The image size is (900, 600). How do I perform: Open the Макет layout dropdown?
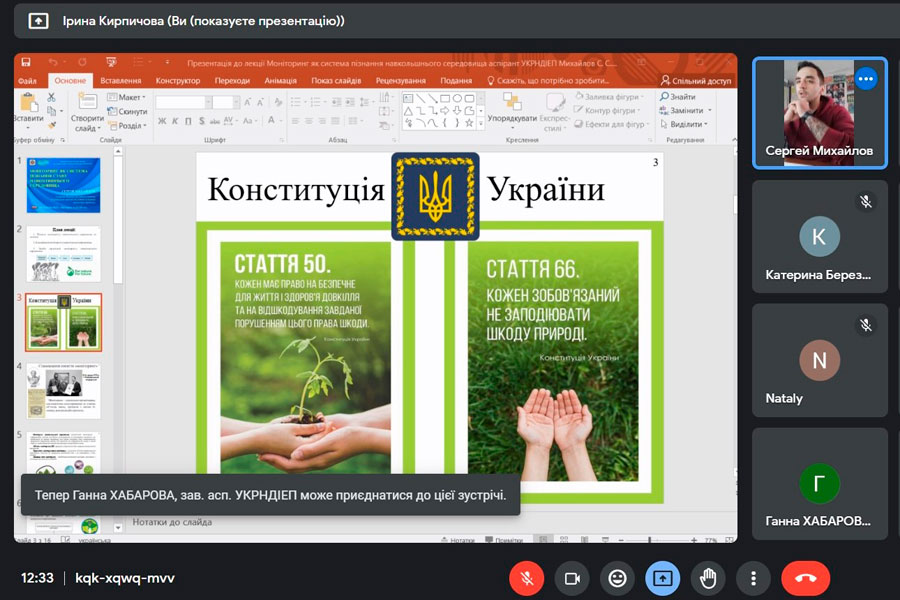tap(131, 97)
